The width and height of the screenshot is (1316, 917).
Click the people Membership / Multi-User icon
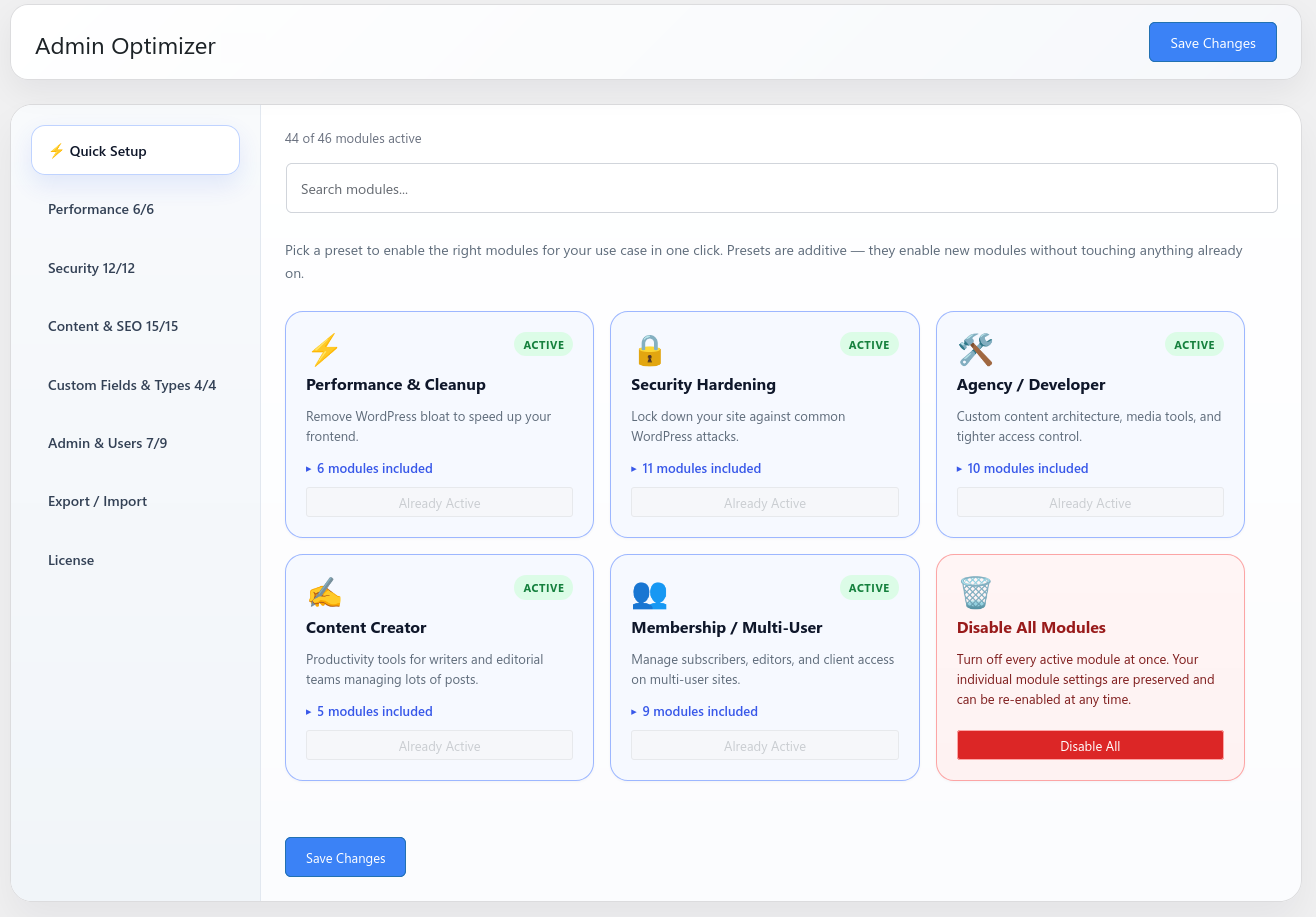point(649,593)
